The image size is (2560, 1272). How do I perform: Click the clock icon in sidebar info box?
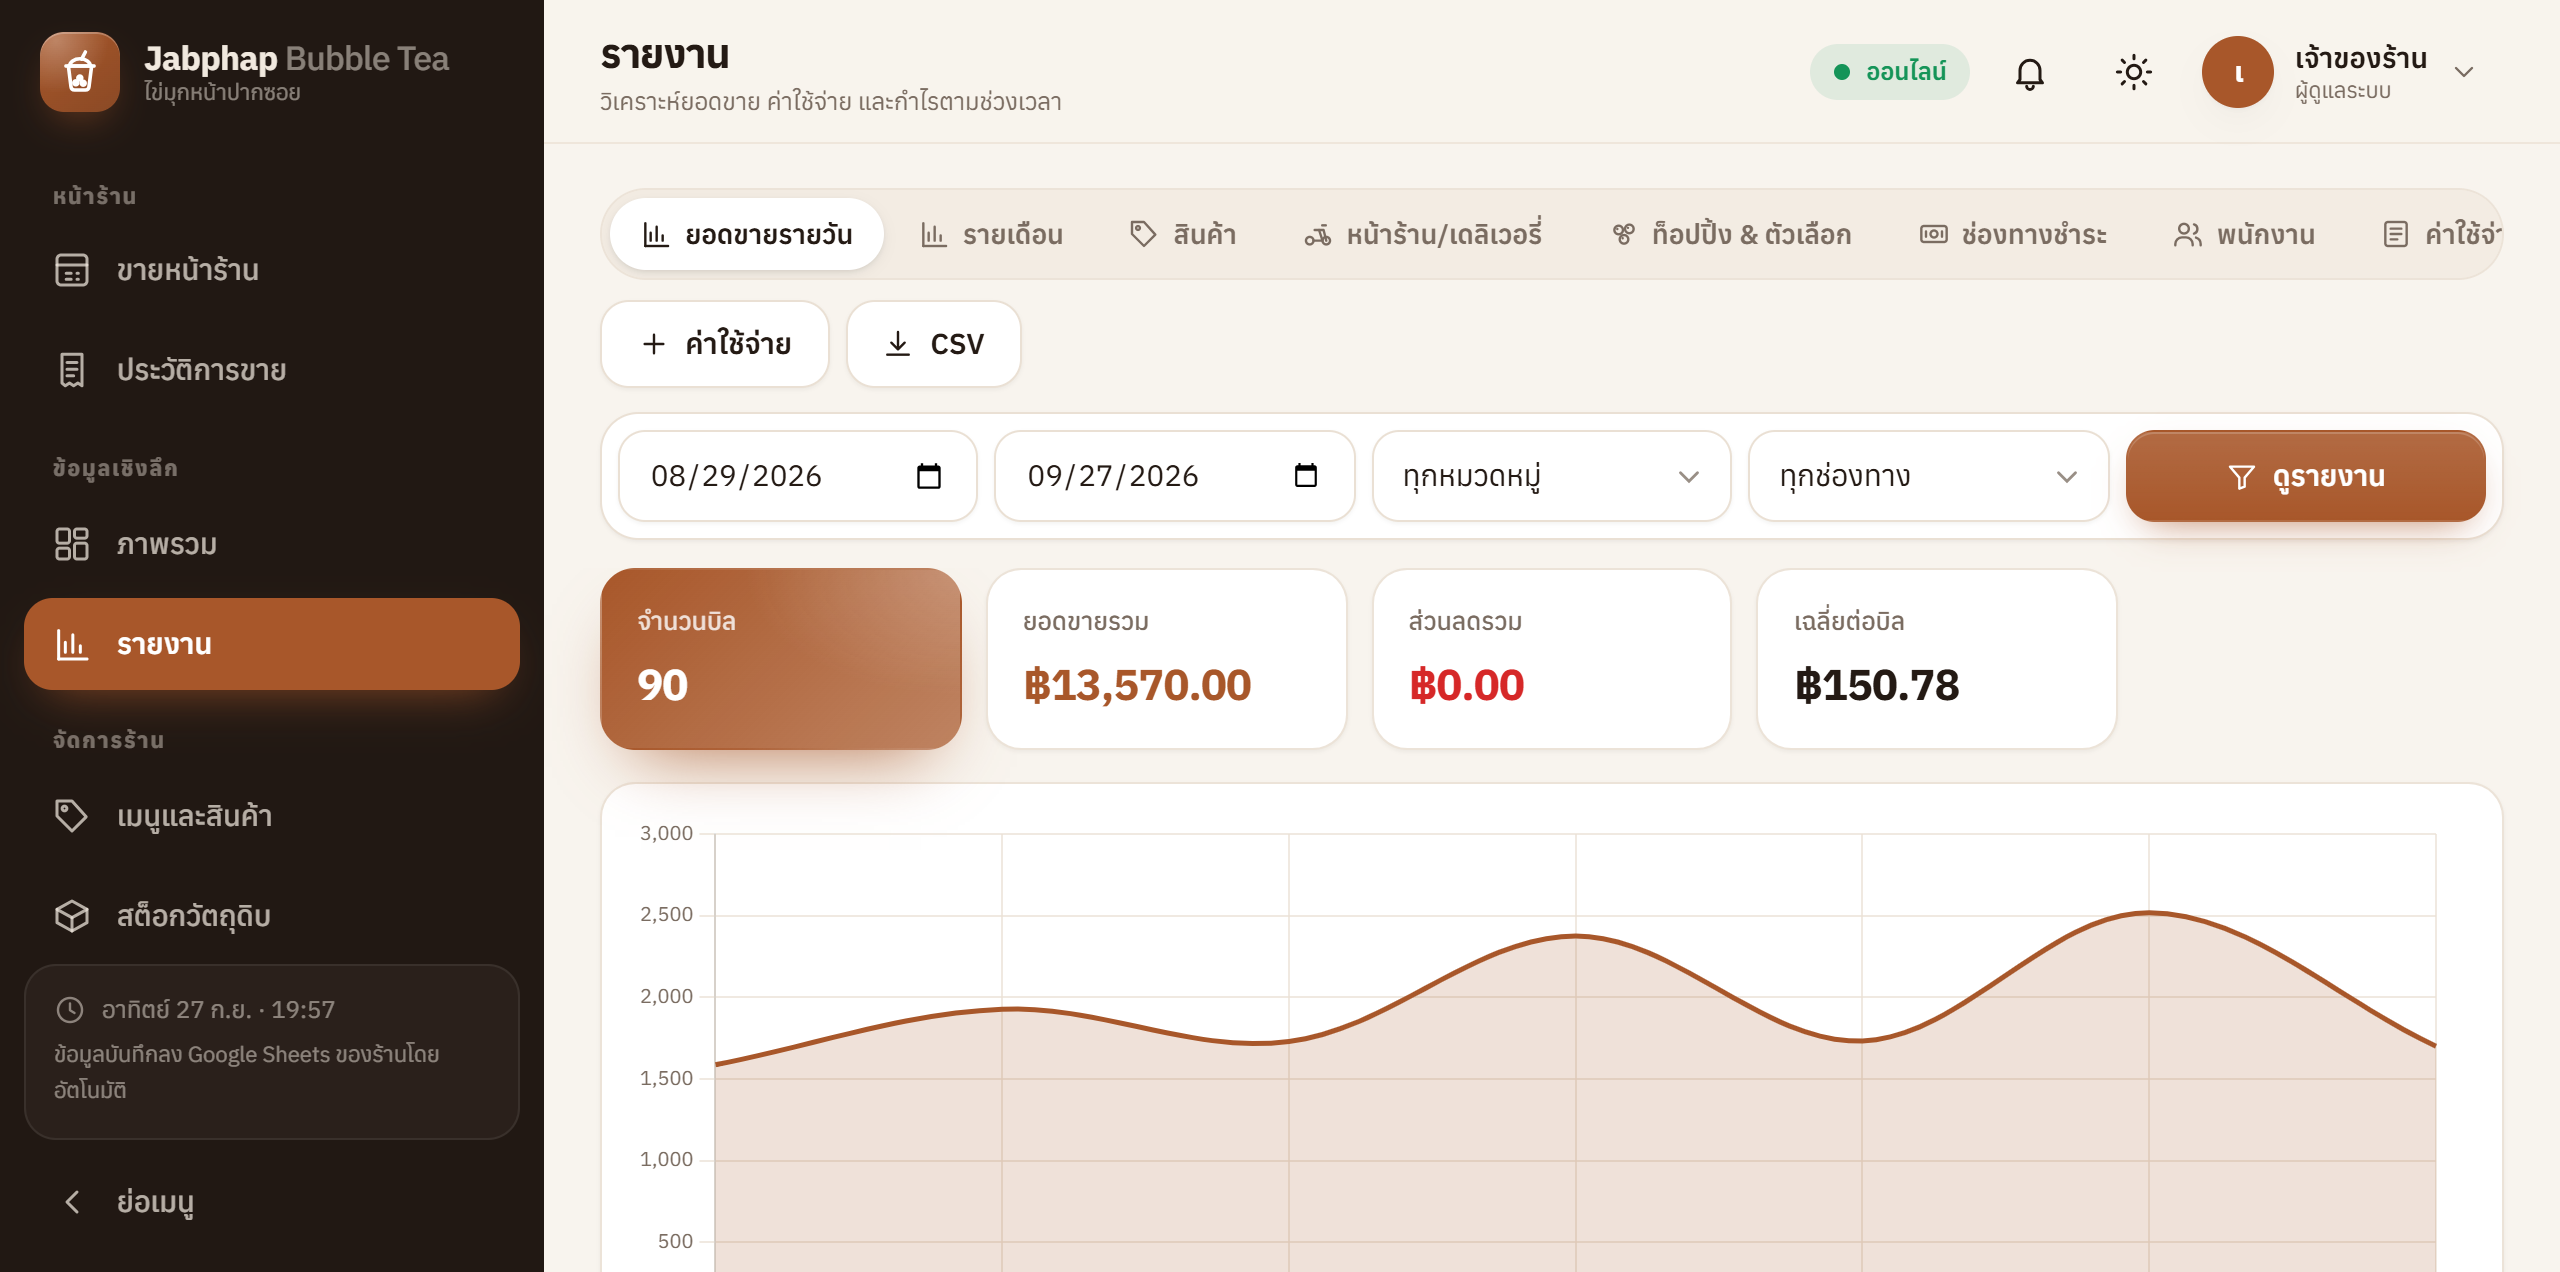point(70,1010)
